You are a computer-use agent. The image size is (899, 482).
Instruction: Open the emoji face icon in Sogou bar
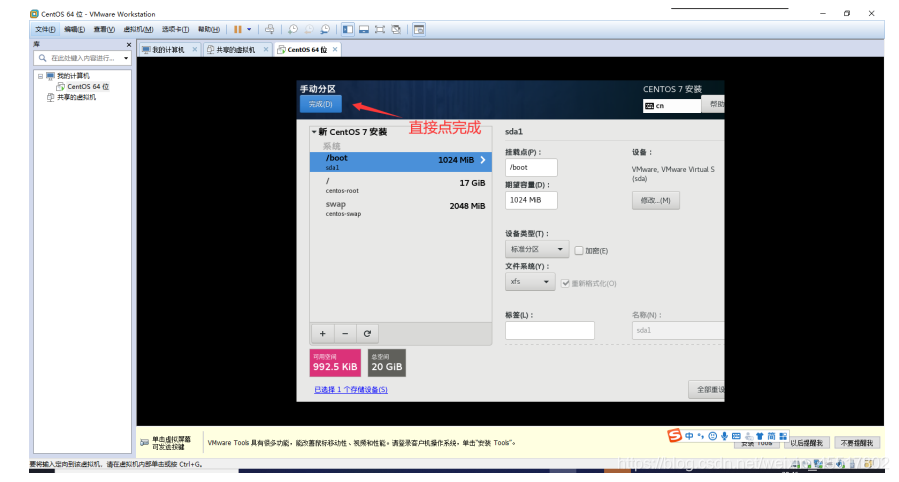(x=713, y=436)
